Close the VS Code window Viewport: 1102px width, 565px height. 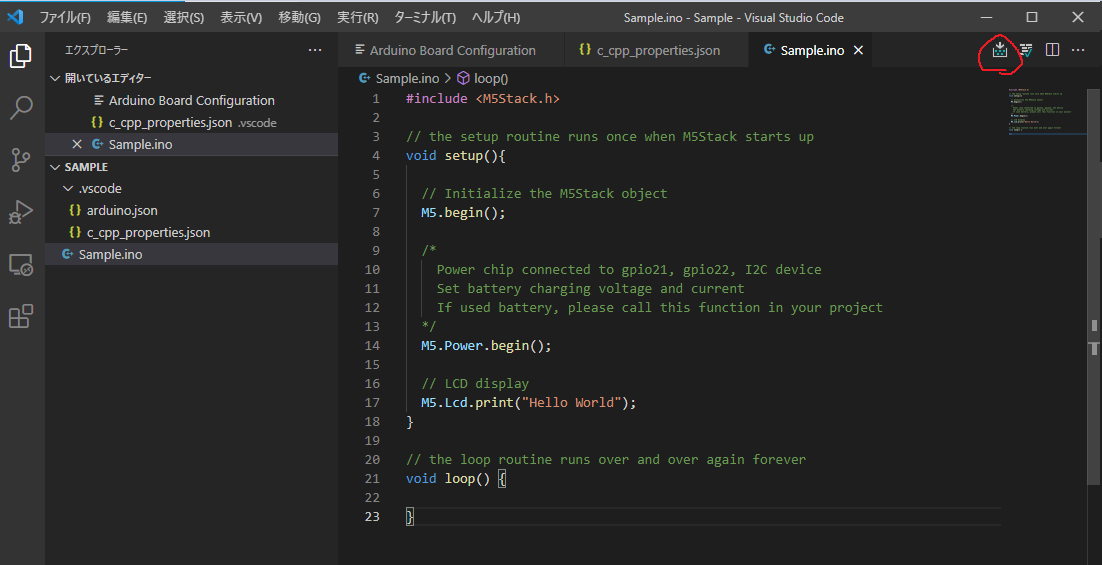pos(1078,17)
